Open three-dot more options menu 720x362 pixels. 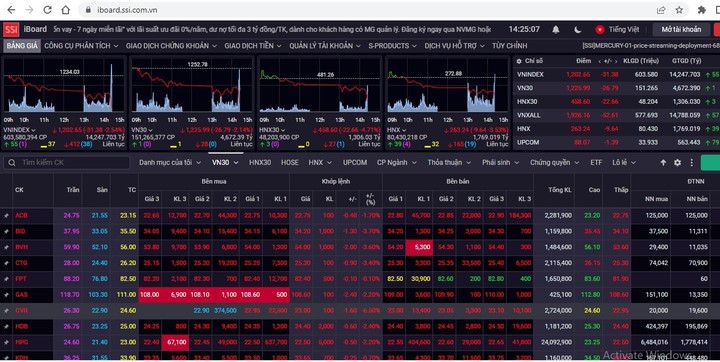click(x=692, y=162)
